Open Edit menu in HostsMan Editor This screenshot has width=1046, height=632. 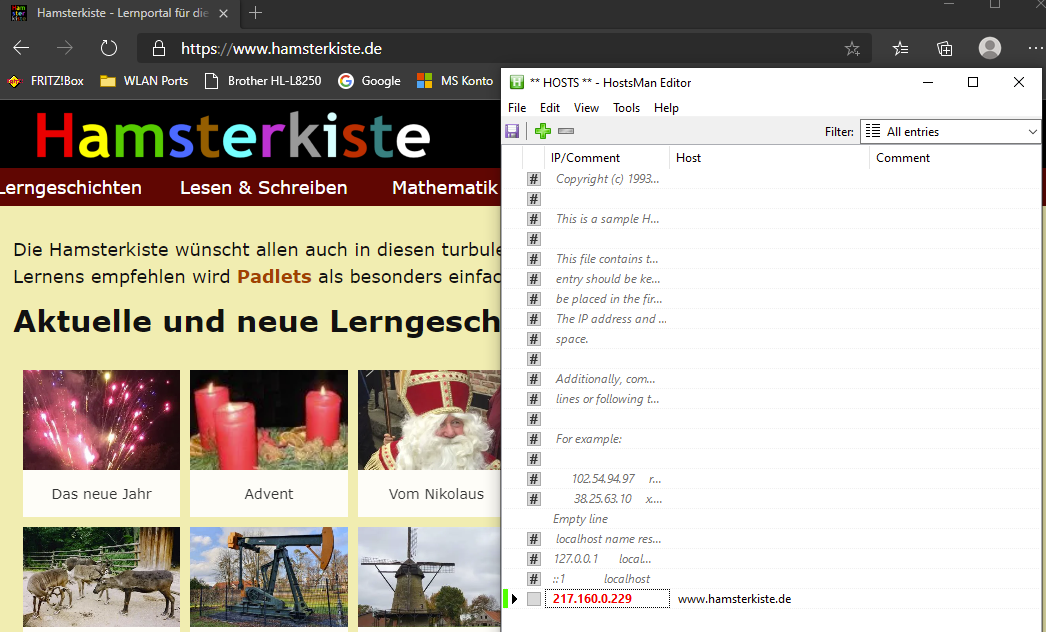coord(550,107)
